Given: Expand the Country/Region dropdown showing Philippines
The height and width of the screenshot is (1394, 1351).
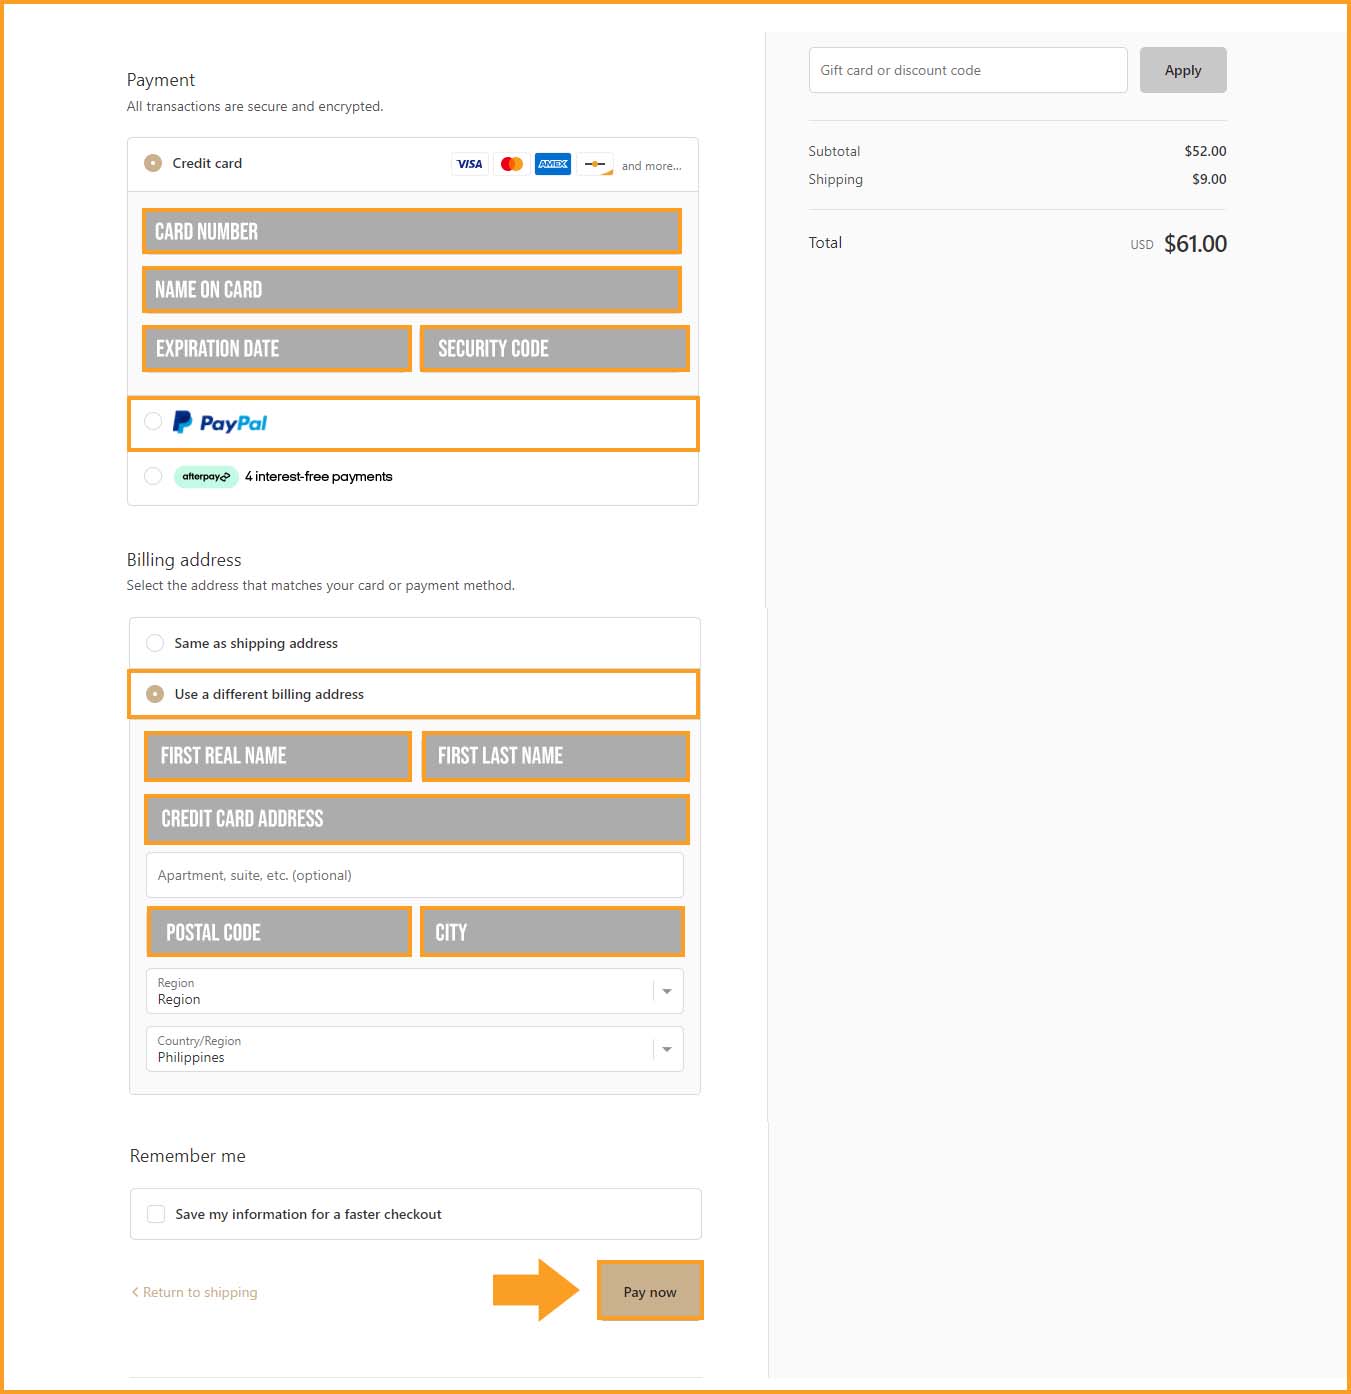Looking at the screenshot, I should [x=415, y=1049].
